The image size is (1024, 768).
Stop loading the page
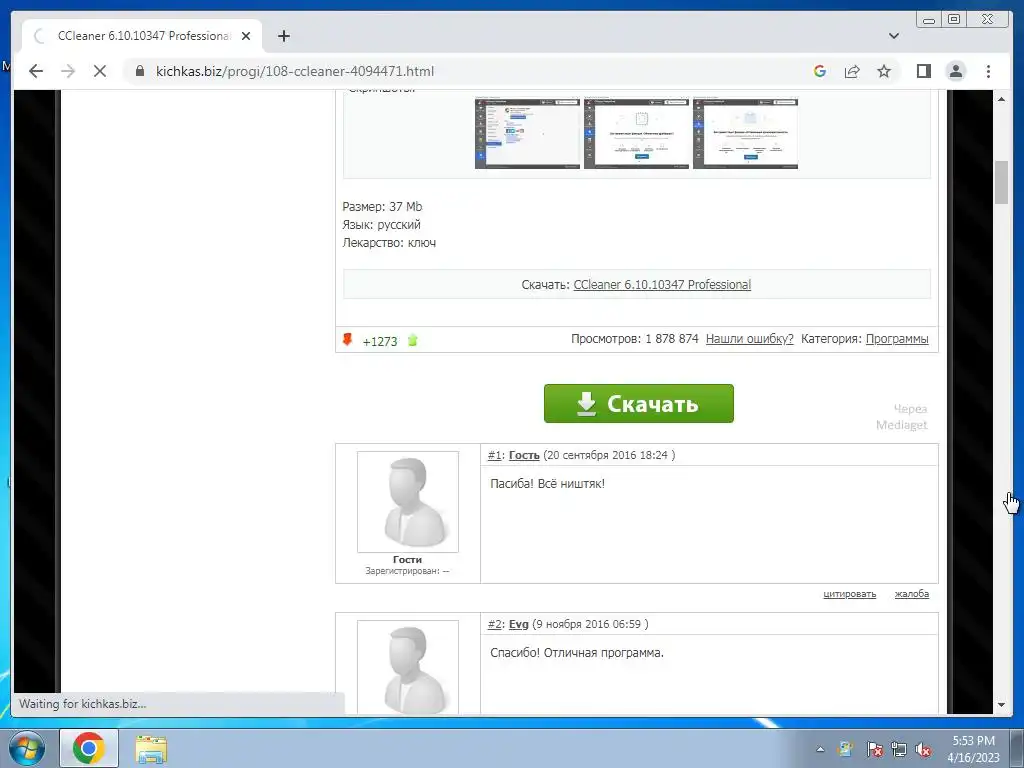100,71
